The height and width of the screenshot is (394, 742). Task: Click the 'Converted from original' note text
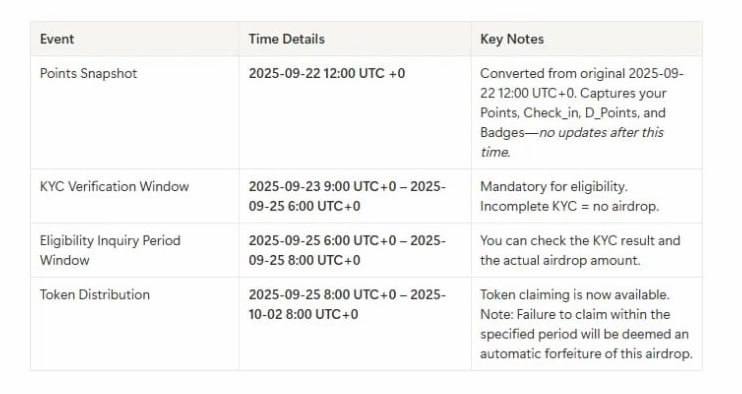[x=553, y=73]
